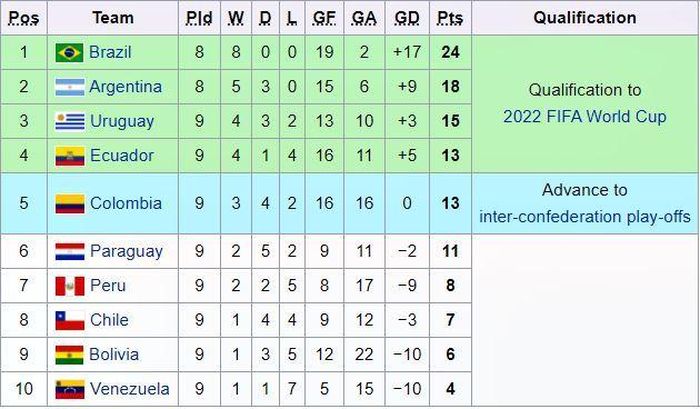Follow the 2022 FIFA World Cup link
700x409 pixels.
[x=585, y=117]
